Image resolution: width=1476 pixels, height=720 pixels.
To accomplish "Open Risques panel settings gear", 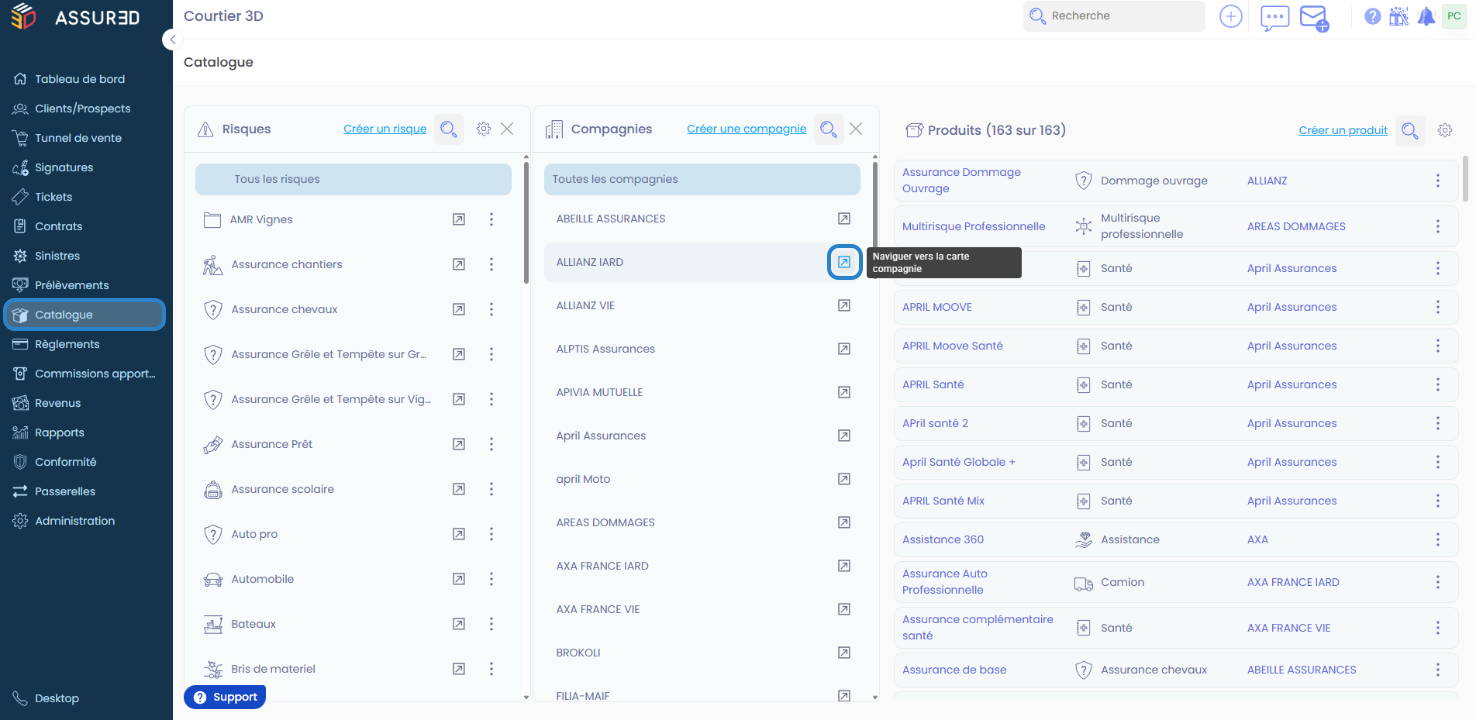I will (484, 129).
